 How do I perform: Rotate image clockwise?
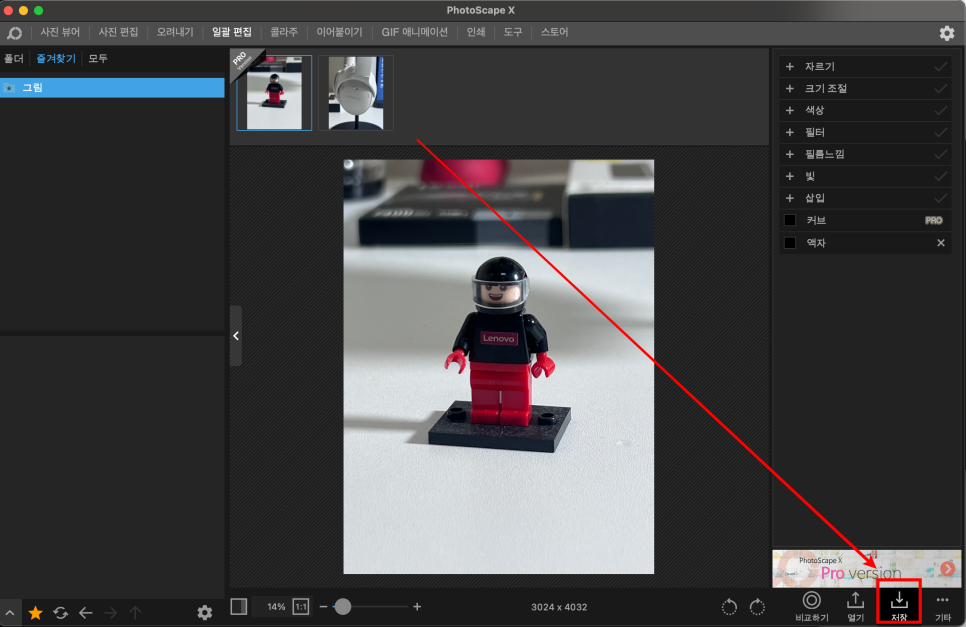click(757, 607)
